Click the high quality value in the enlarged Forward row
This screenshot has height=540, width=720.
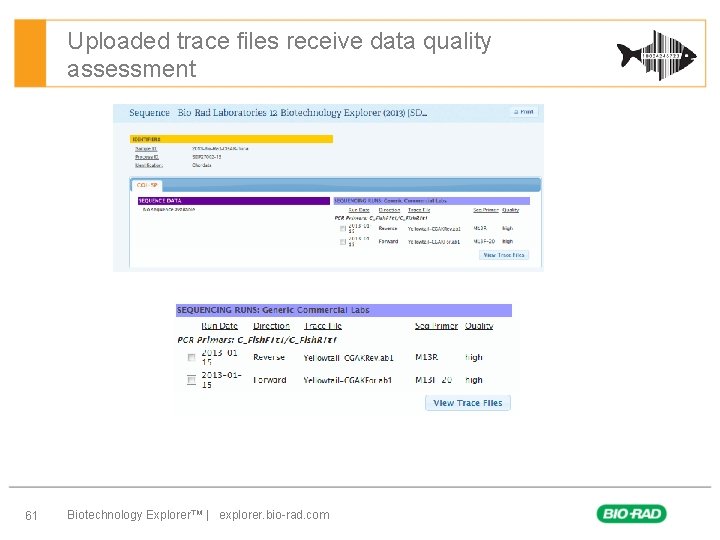pos(474,380)
